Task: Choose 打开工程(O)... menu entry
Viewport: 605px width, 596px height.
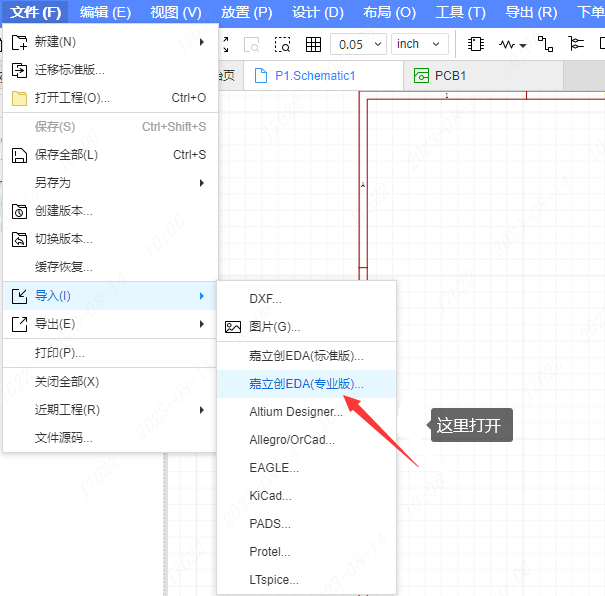Action: tap(110, 98)
